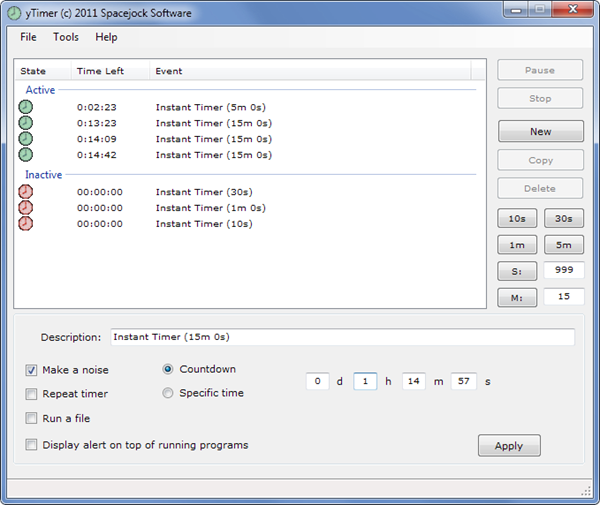Click the 0:14:09 time left value
The width and height of the screenshot is (600, 505).
coord(96,139)
